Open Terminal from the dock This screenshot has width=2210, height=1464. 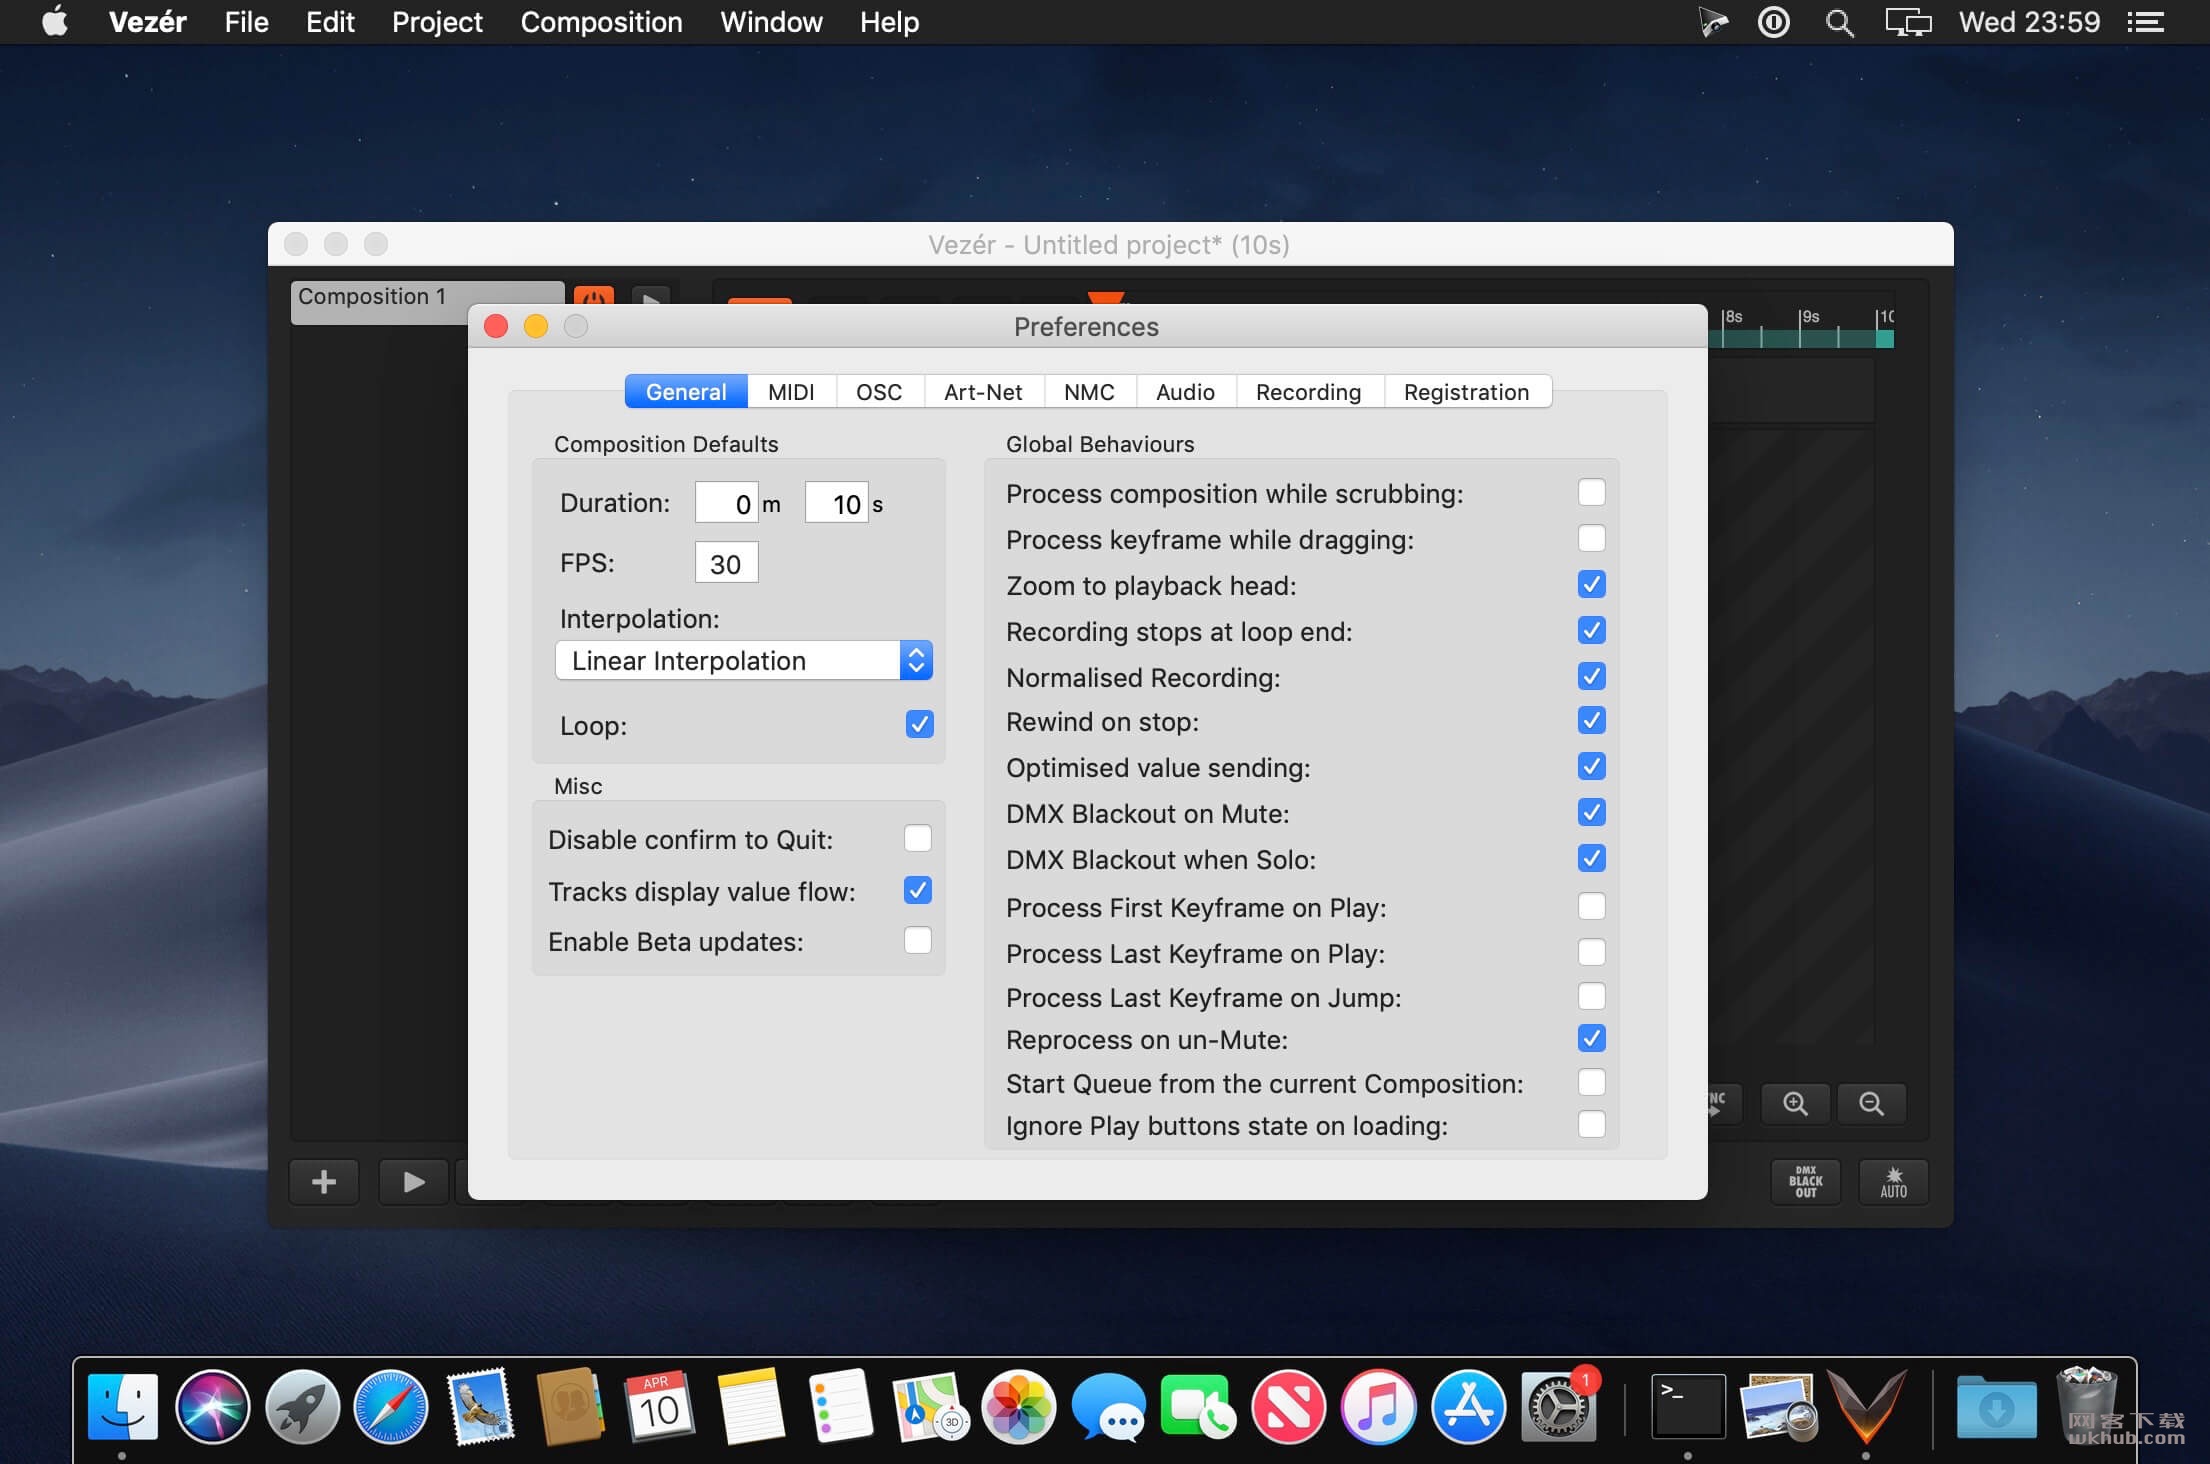coord(1688,1407)
